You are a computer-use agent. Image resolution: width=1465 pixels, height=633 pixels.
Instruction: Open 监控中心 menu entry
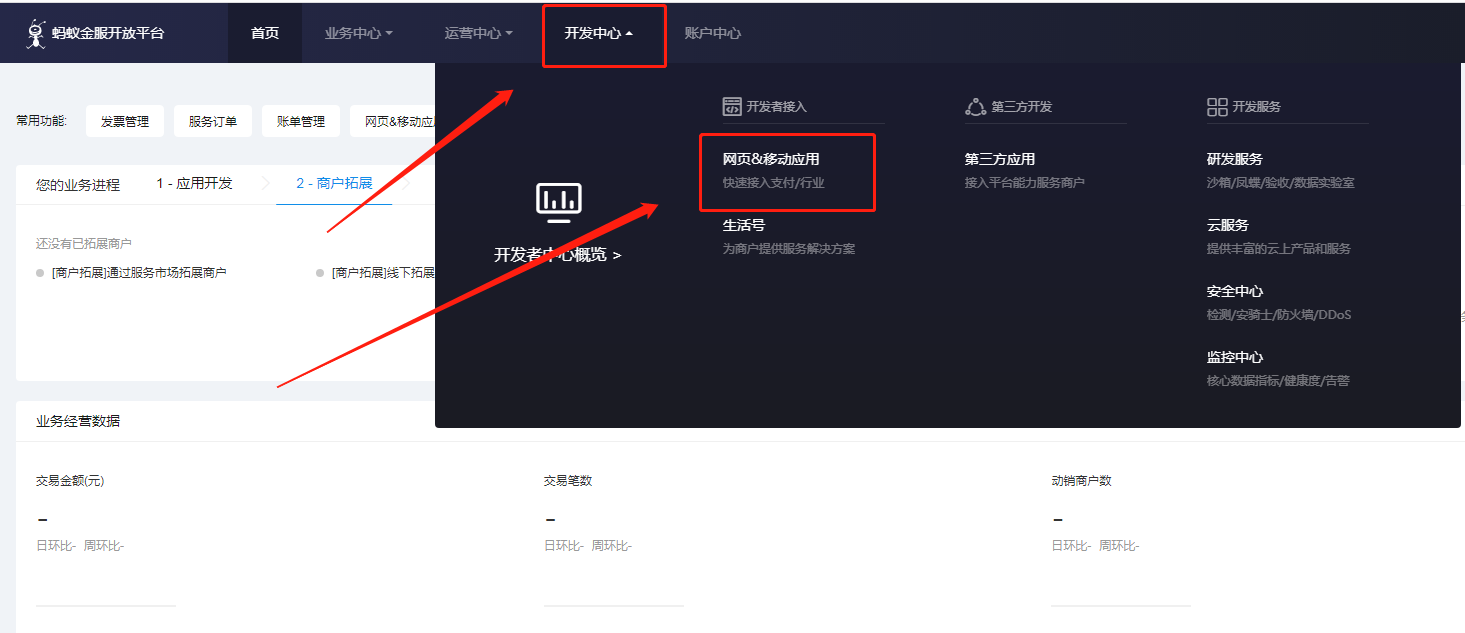pyautogui.click(x=1235, y=357)
